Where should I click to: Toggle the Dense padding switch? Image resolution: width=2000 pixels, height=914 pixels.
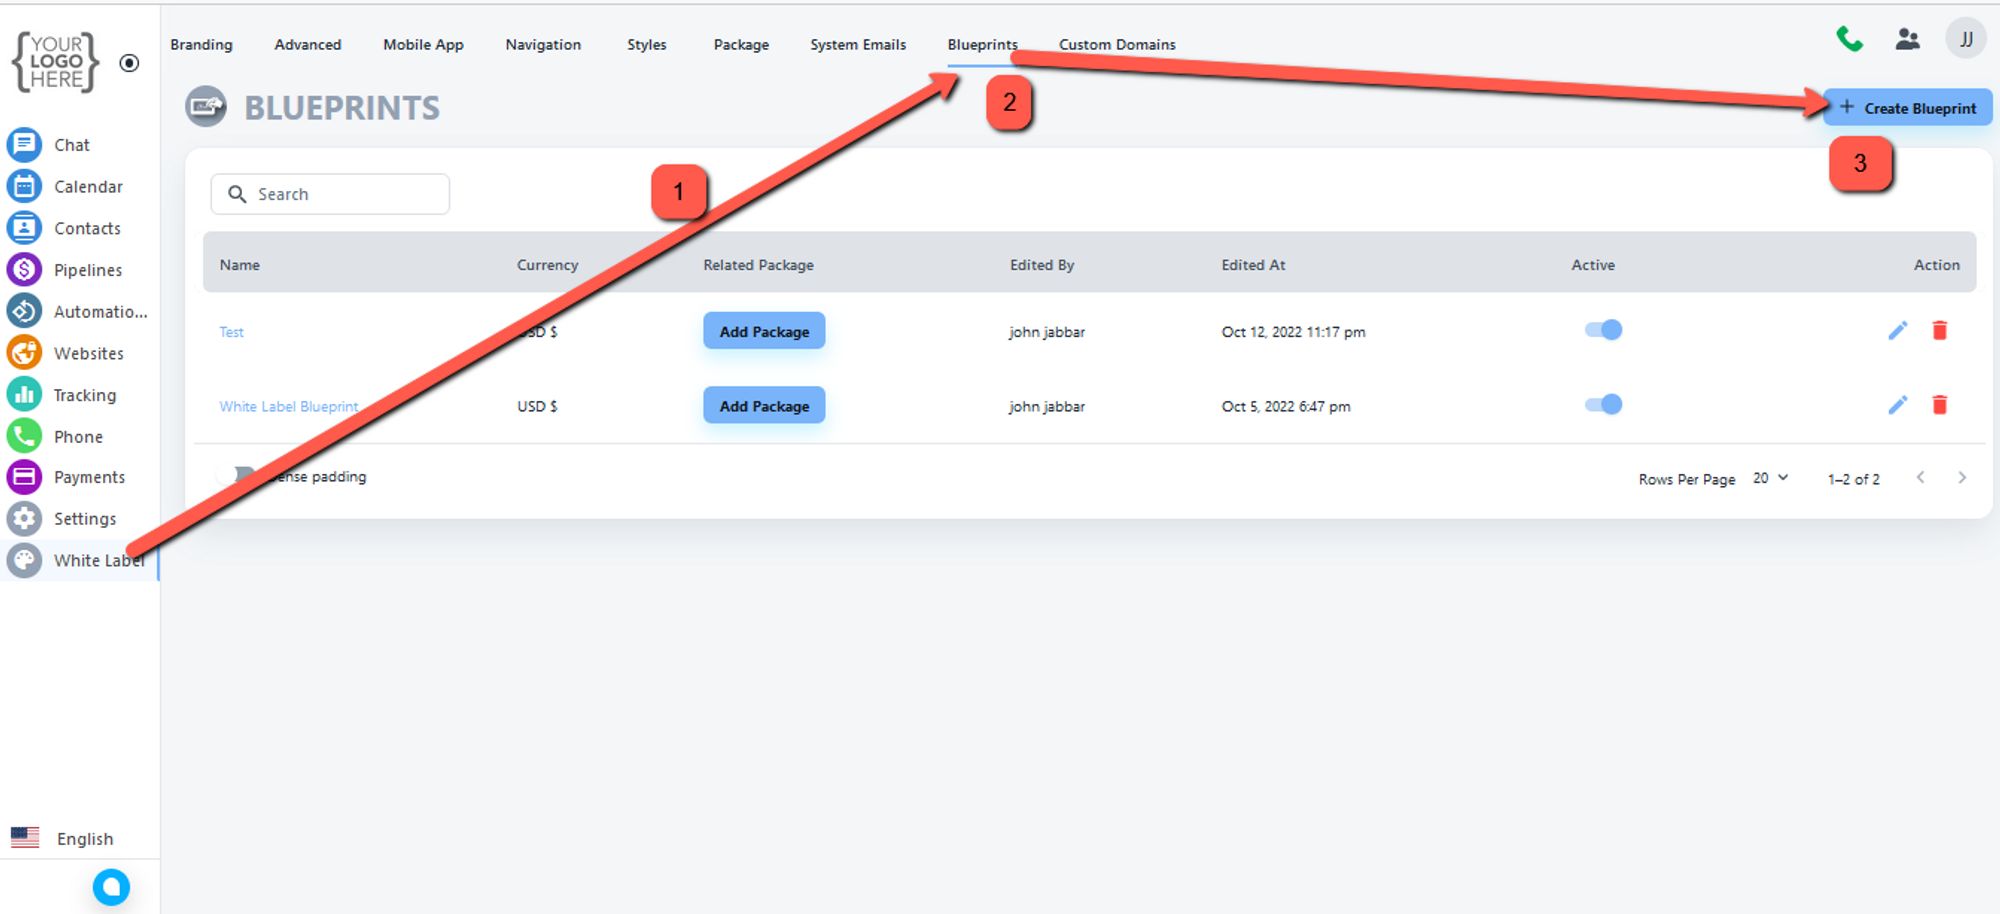(x=236, y=476)
